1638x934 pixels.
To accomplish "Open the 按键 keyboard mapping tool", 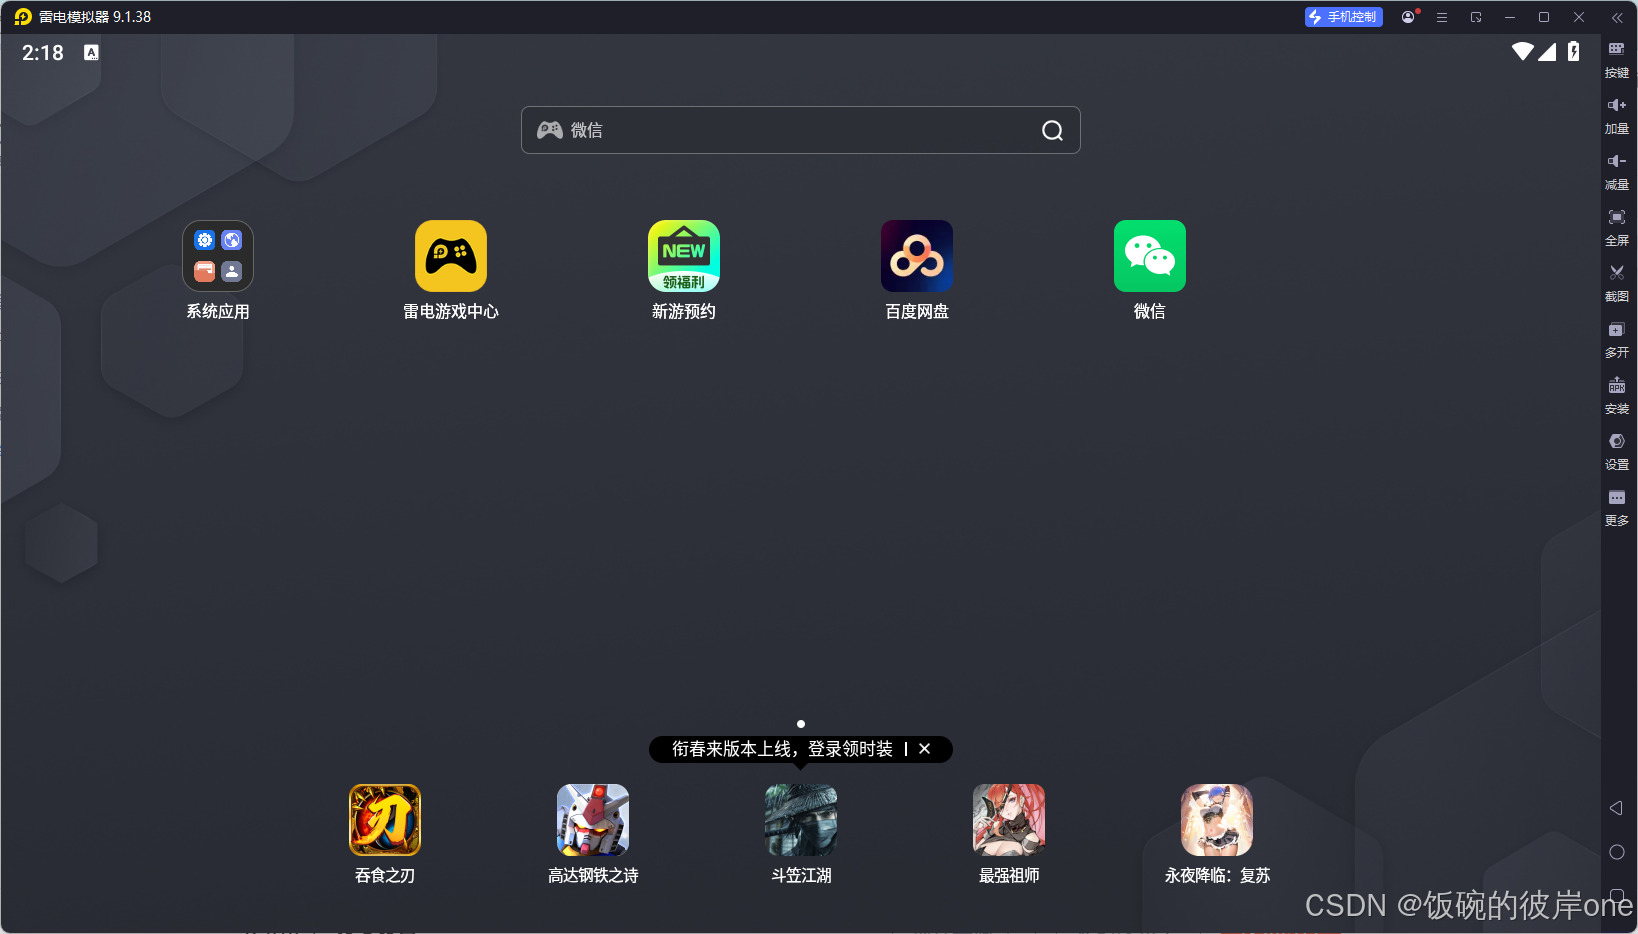I will (x=1617, y=59).
